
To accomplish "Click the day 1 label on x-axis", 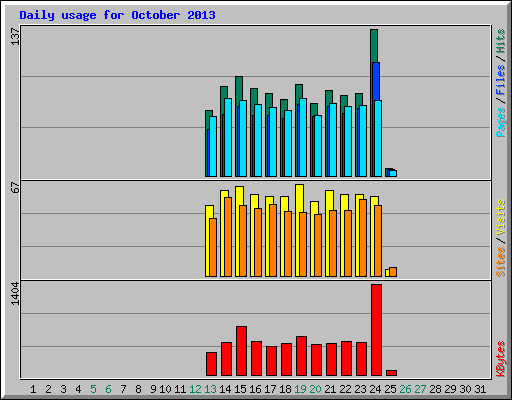I will [33, 389].
